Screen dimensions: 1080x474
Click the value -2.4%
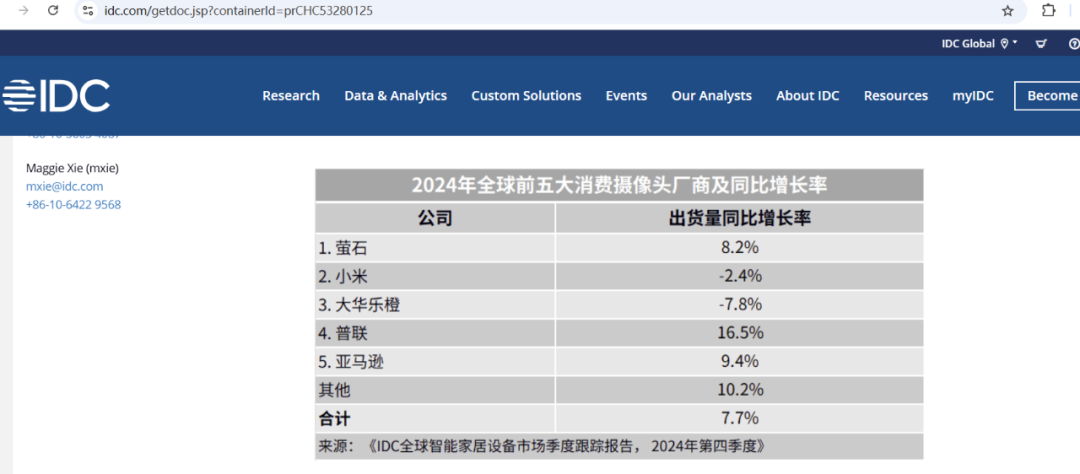(x=740, y=276)
